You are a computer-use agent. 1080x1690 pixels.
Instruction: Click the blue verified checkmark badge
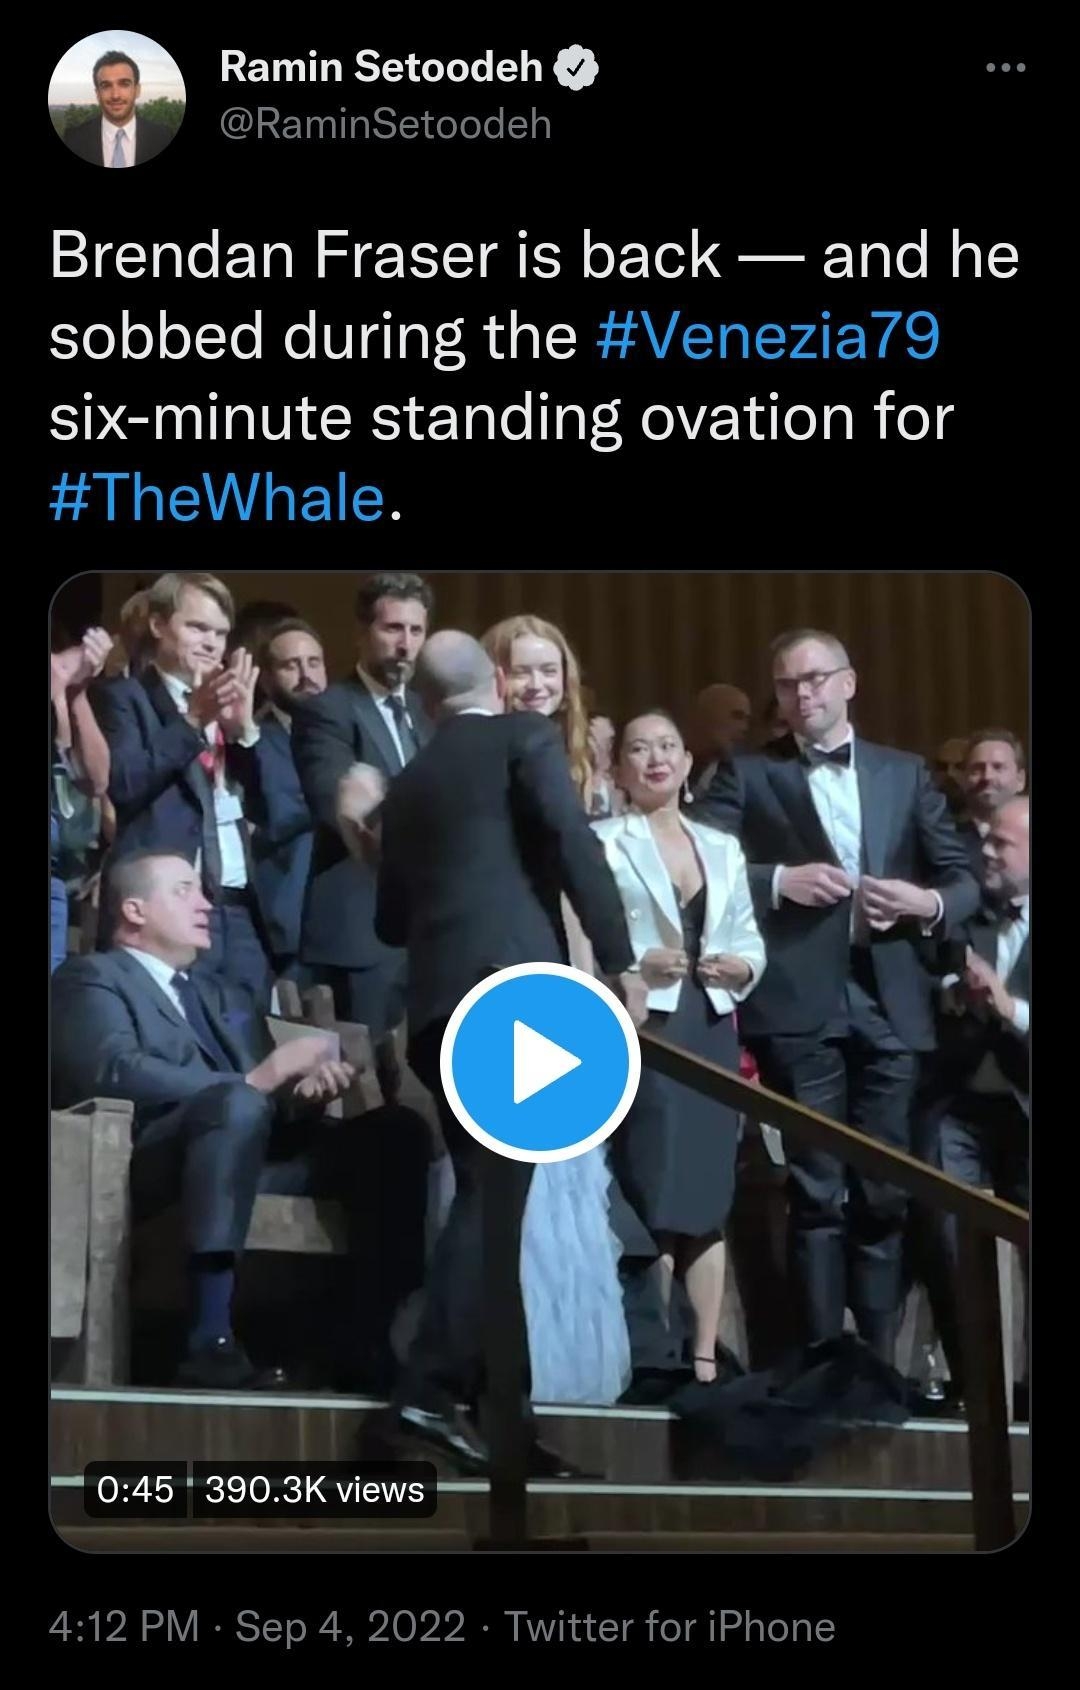click(x=575, y=68)
